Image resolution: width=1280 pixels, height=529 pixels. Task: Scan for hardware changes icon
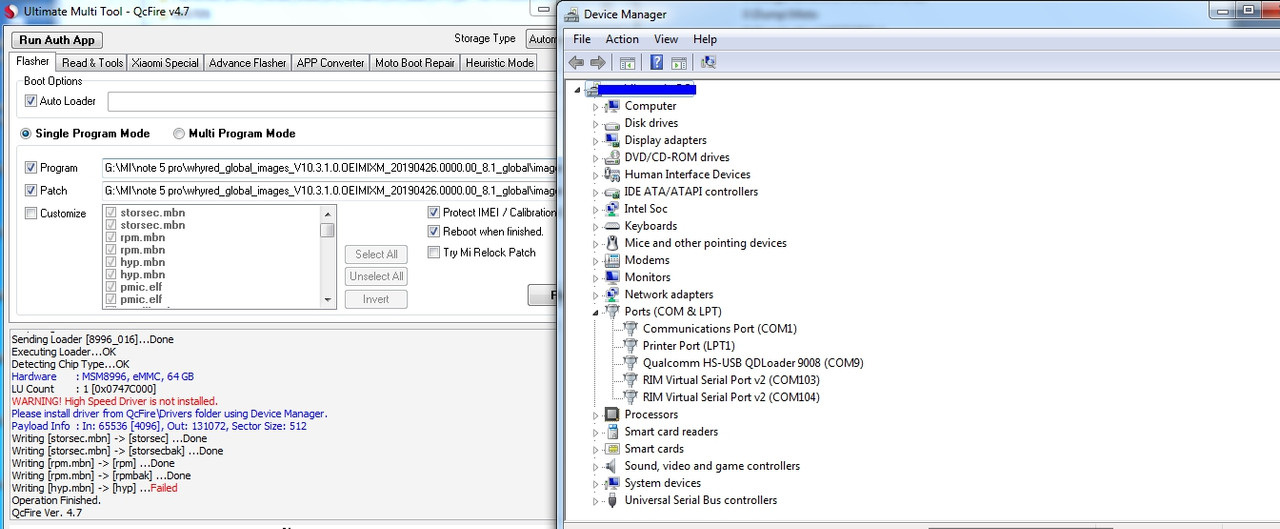coord(708,62)
